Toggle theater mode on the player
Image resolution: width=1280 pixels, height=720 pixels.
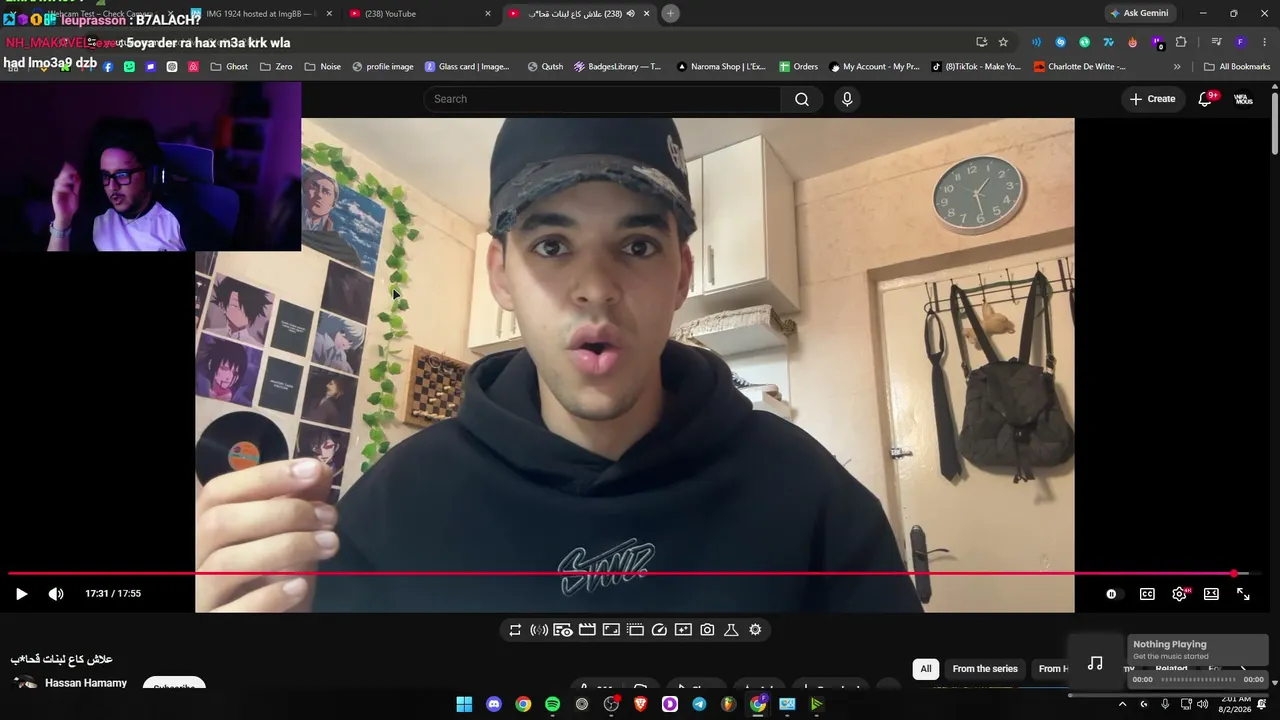1211,594
